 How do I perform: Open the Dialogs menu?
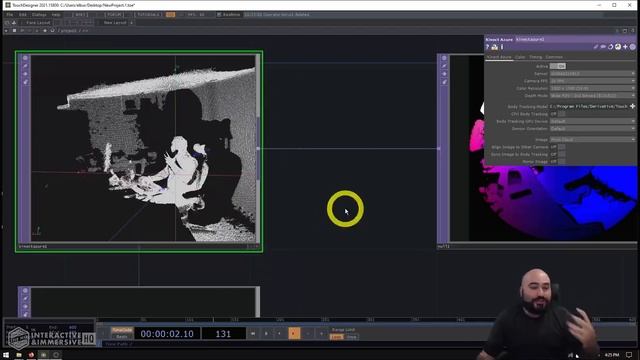(39, 14)
